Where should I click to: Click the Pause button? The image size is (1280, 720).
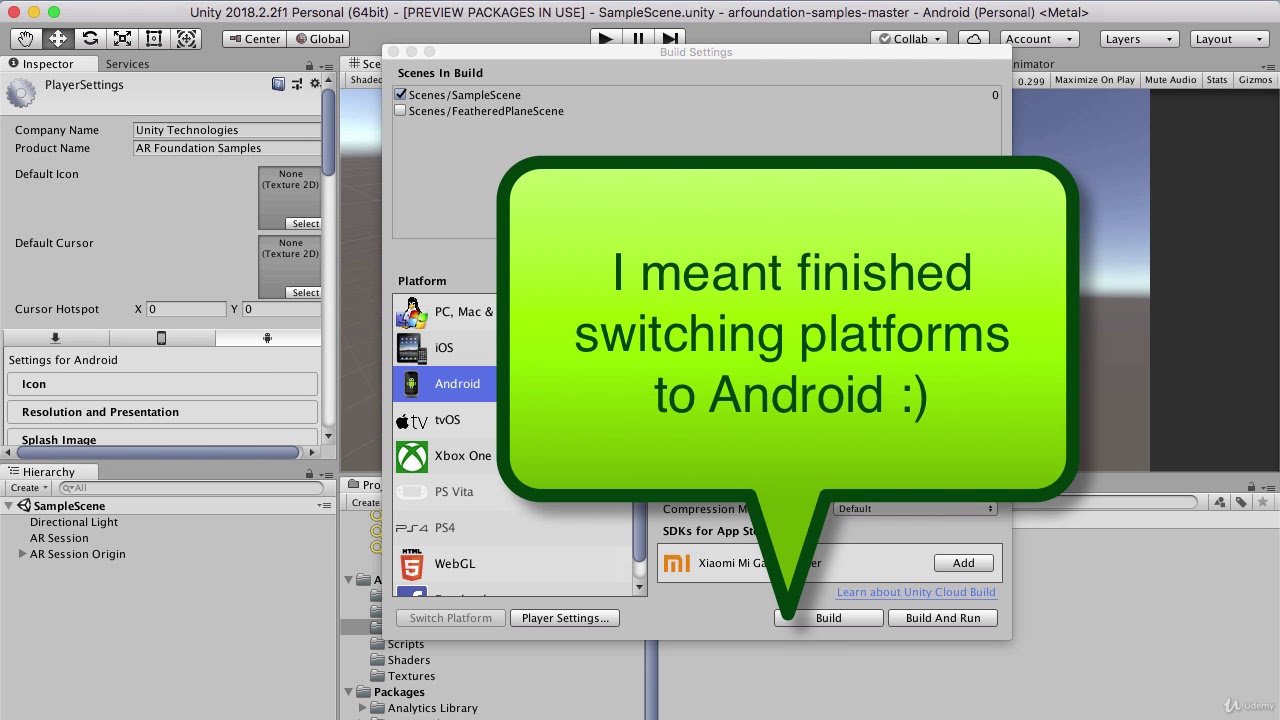[x=638, y=39]
